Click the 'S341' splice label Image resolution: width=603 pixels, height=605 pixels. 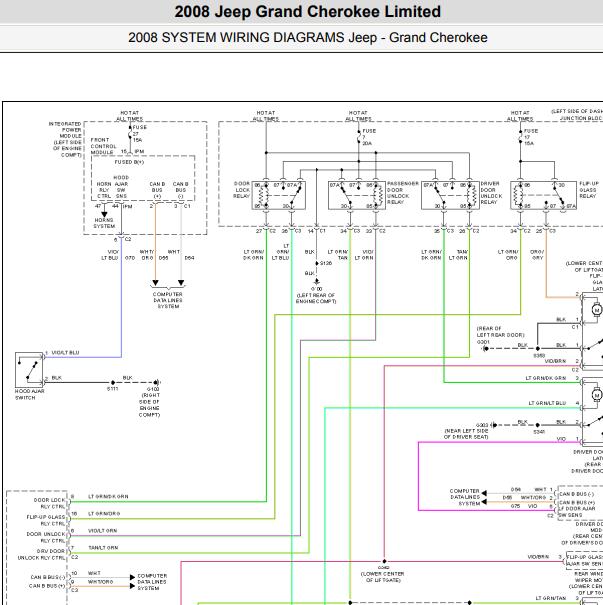tap(539, 432)
